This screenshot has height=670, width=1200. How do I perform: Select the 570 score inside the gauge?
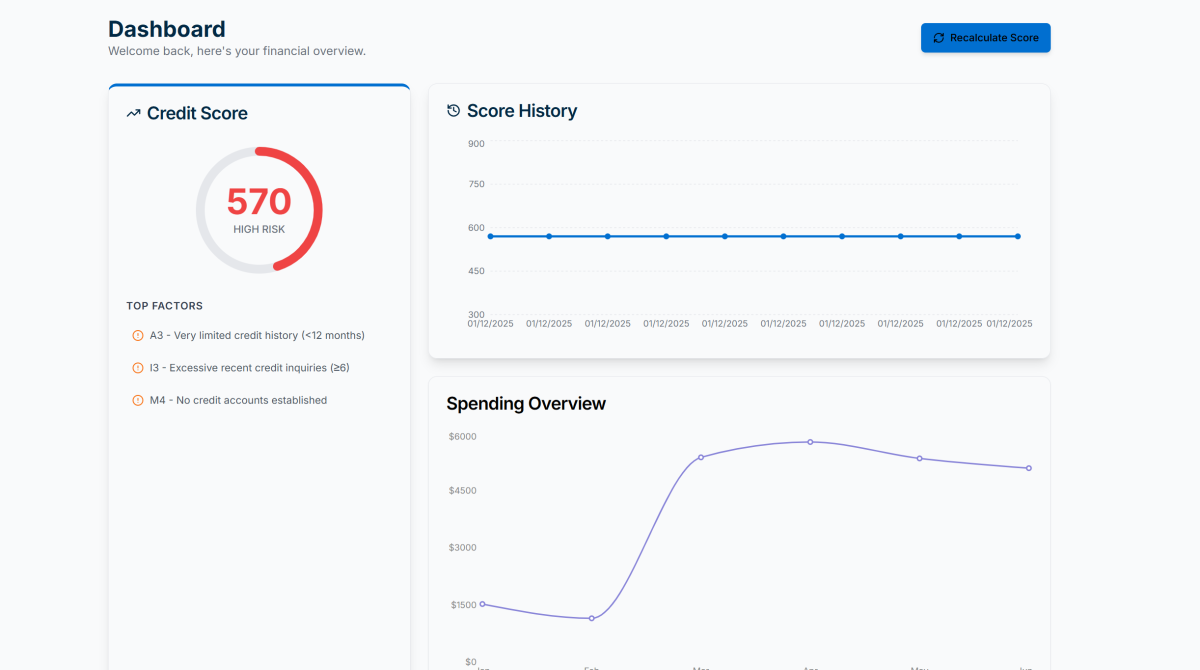[x=258, y=202]
